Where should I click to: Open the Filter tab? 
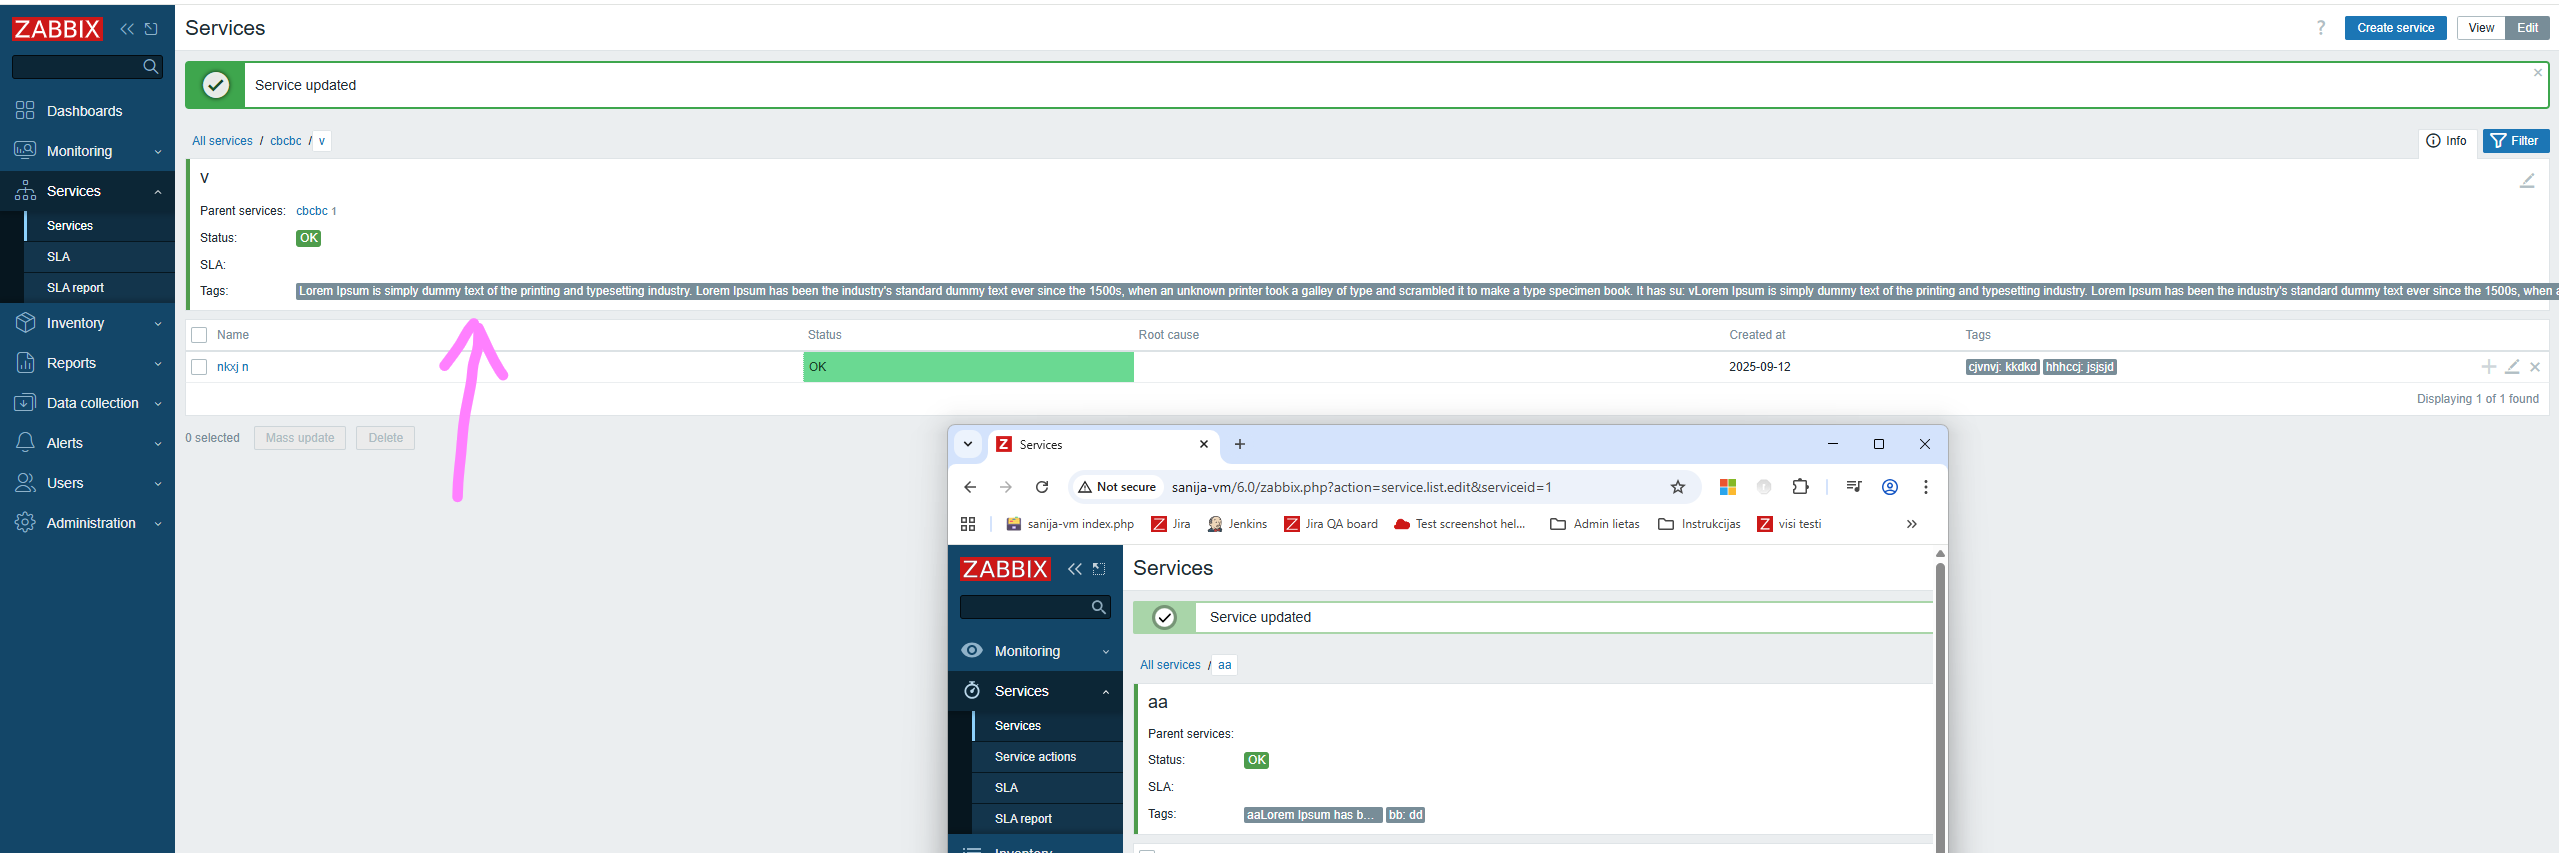(x=2515, y=141)
